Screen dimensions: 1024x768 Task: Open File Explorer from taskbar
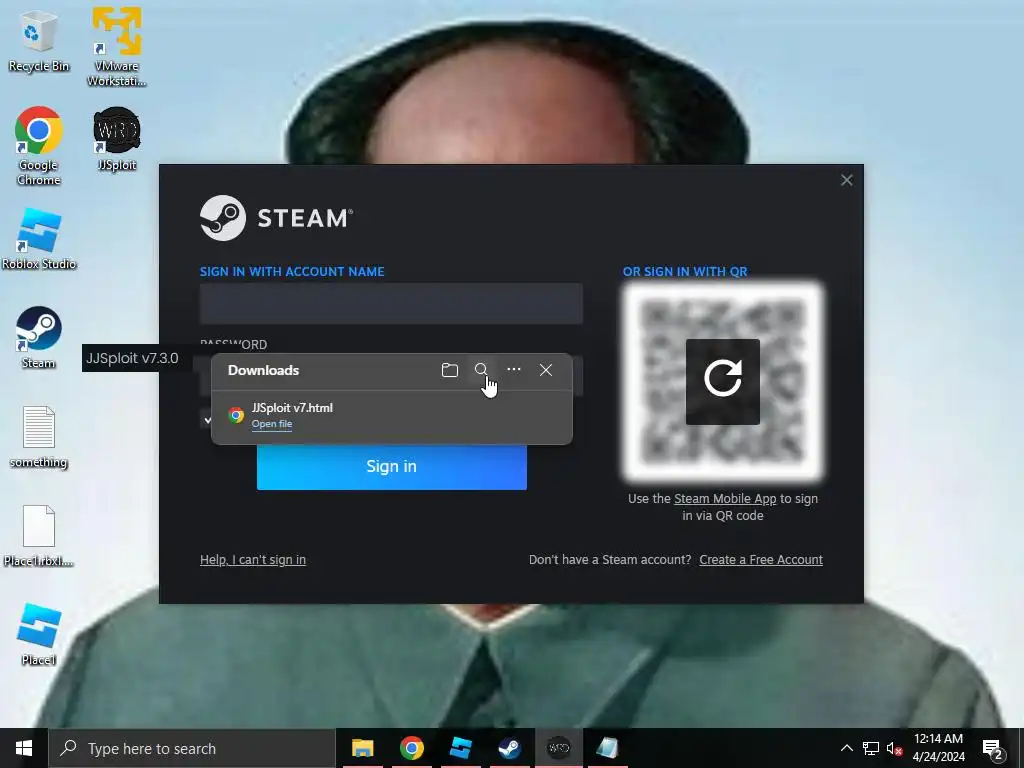click(x=362, y=748)
